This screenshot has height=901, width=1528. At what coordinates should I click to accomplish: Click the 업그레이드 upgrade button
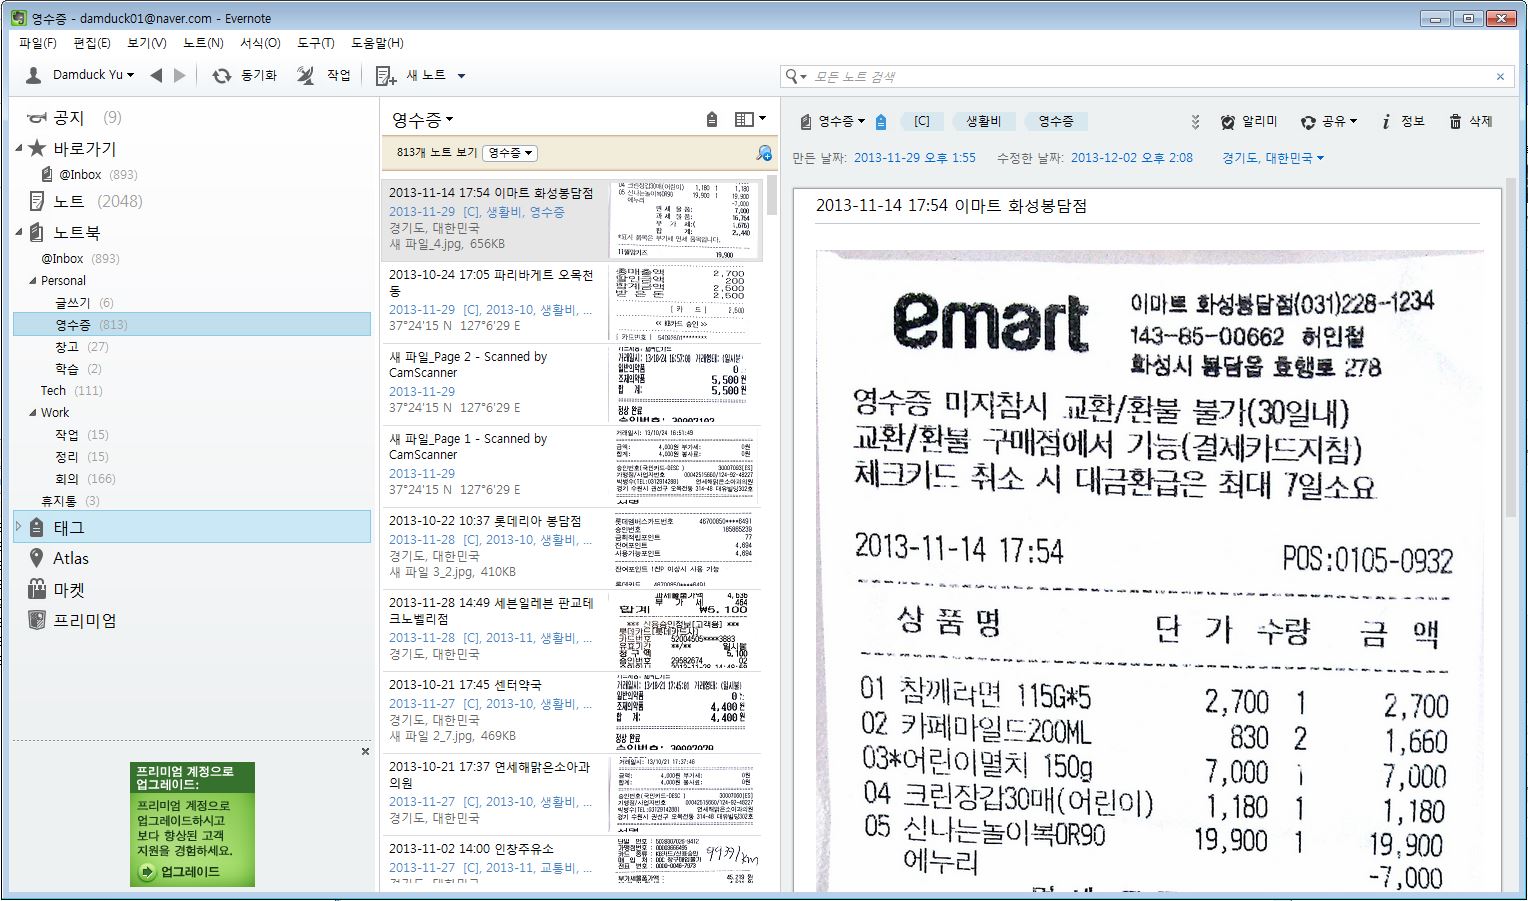[x=180, y=872]
